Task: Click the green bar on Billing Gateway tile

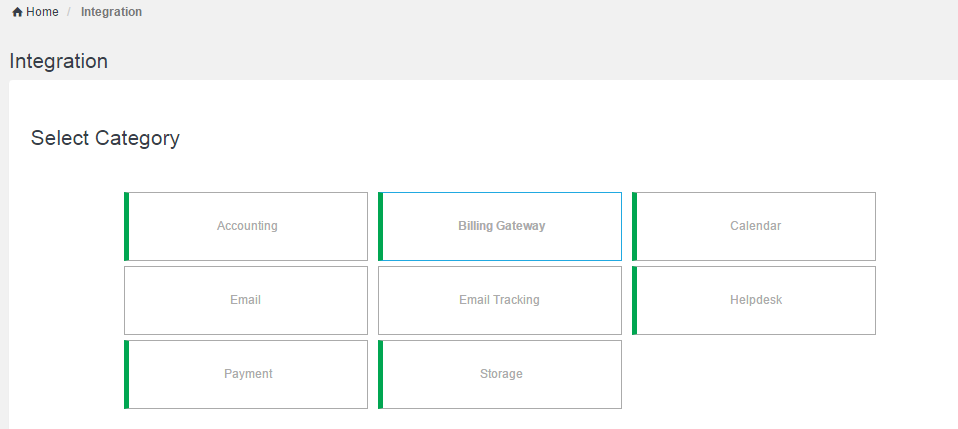Action: pyautogui.click(x=381, y=226)
